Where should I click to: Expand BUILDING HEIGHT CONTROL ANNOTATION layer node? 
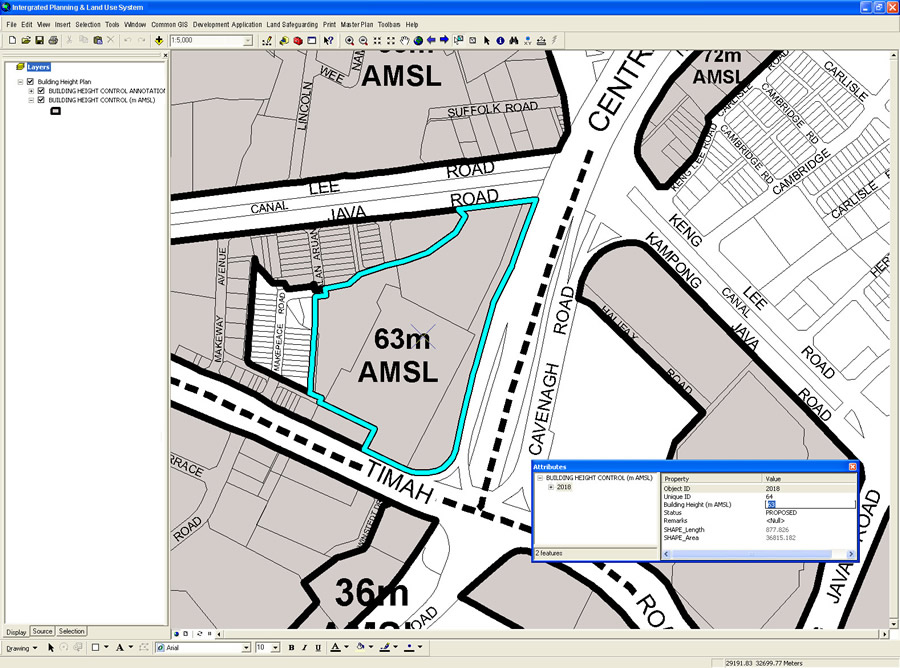(31, 91)
